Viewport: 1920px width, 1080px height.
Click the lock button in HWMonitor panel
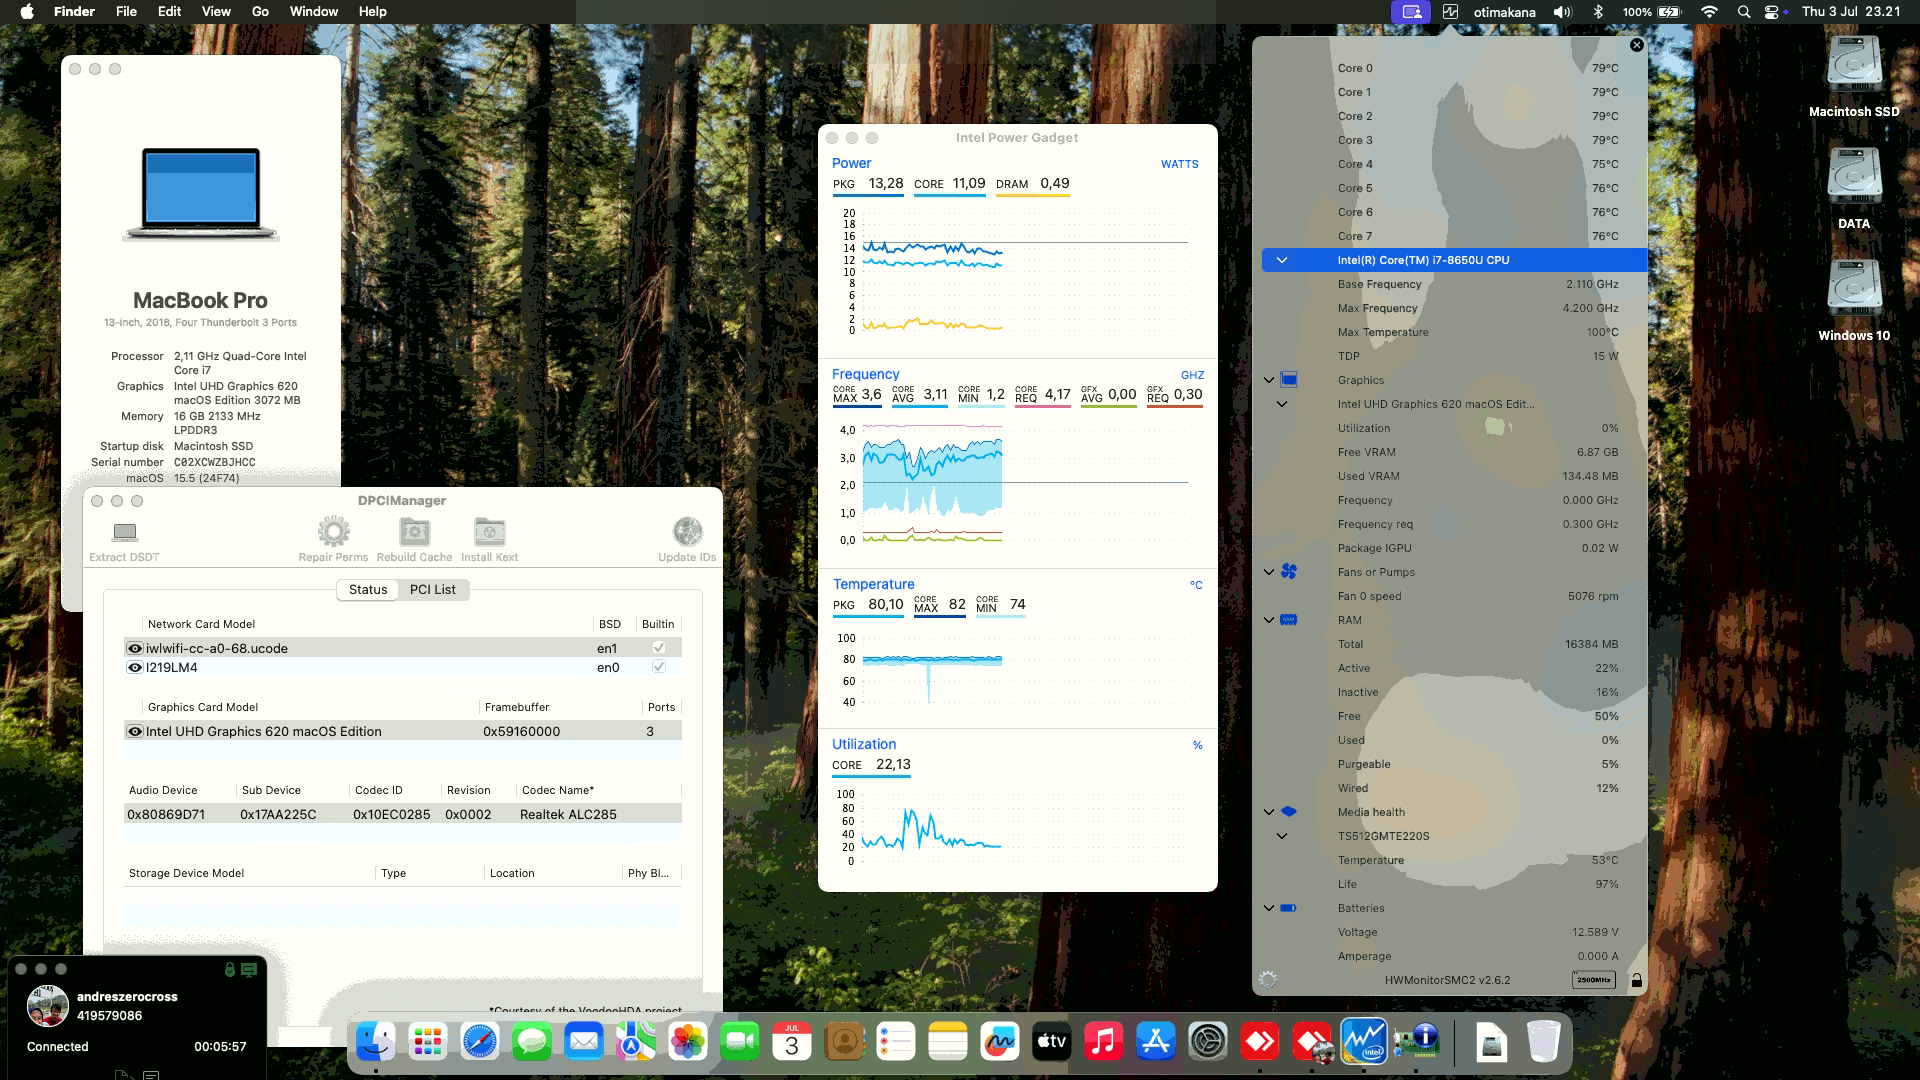(x=1636, y=980)
